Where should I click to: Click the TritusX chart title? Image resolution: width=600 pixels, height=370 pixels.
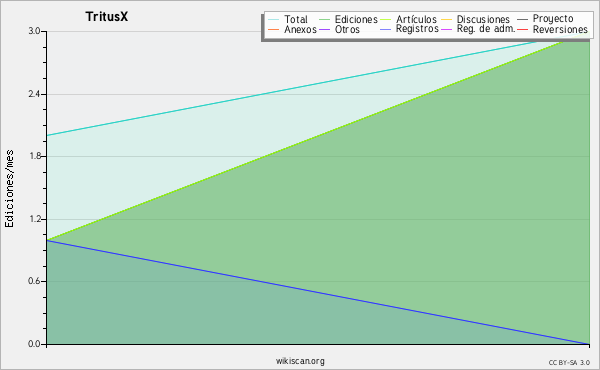(x=107, y=17)
